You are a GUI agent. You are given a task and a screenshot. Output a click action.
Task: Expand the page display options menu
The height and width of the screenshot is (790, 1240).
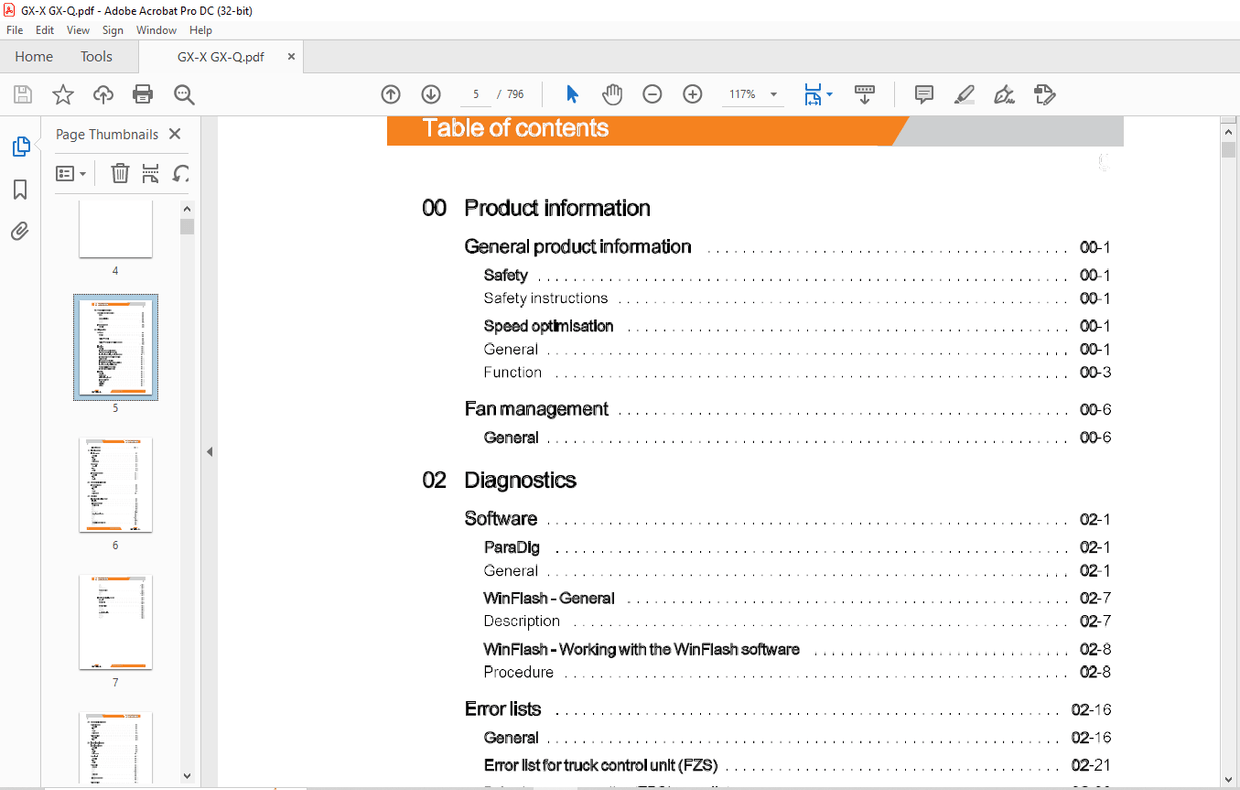pos(829,93)
